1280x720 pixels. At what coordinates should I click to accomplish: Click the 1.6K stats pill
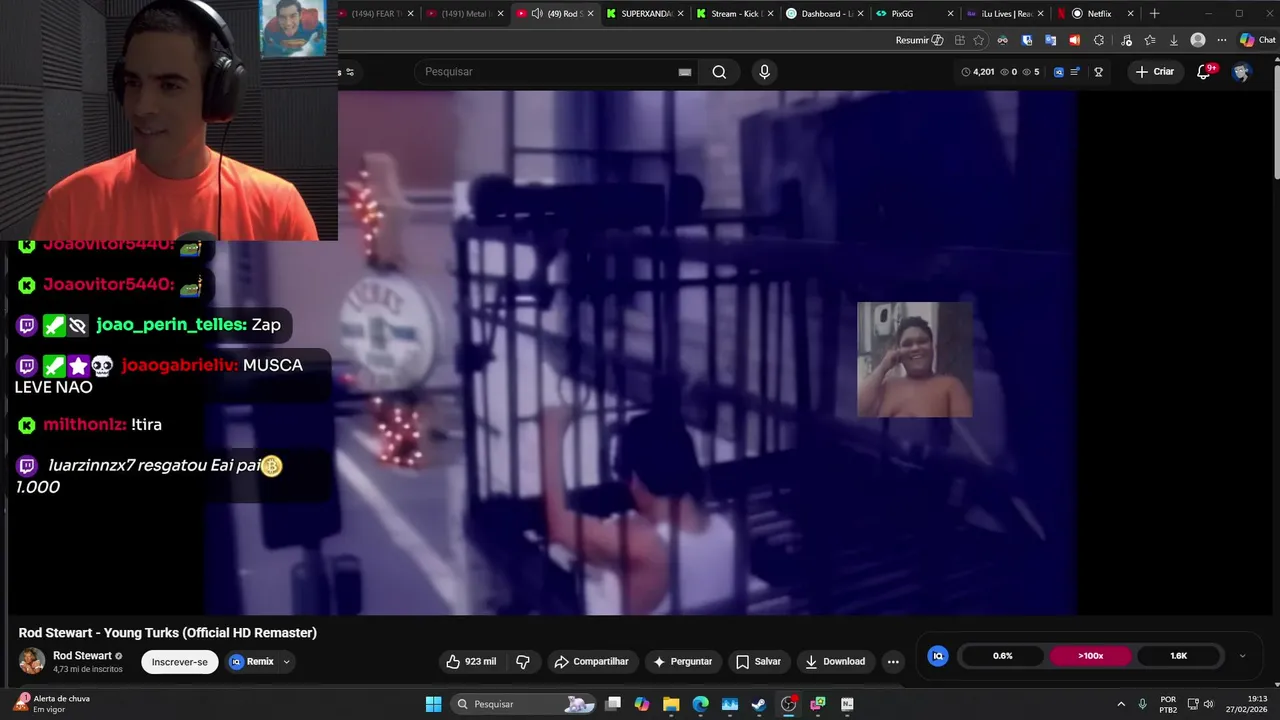pos(1179,656)
